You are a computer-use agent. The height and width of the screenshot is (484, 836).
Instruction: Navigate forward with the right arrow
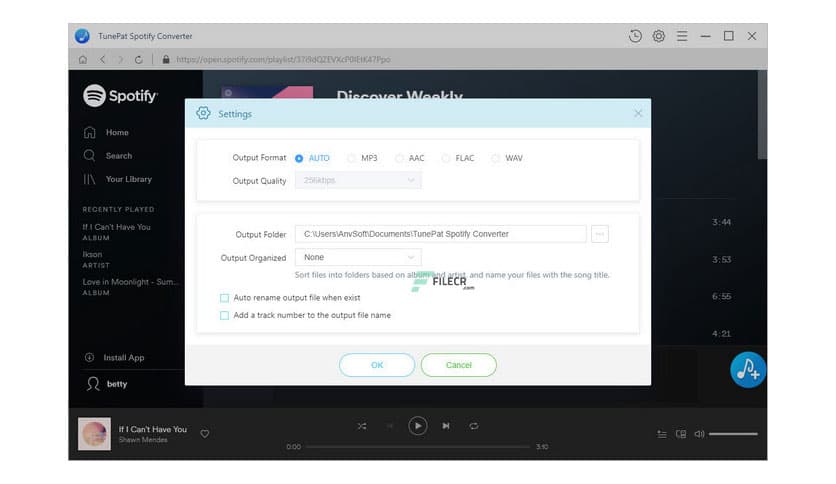coord(120,60)
